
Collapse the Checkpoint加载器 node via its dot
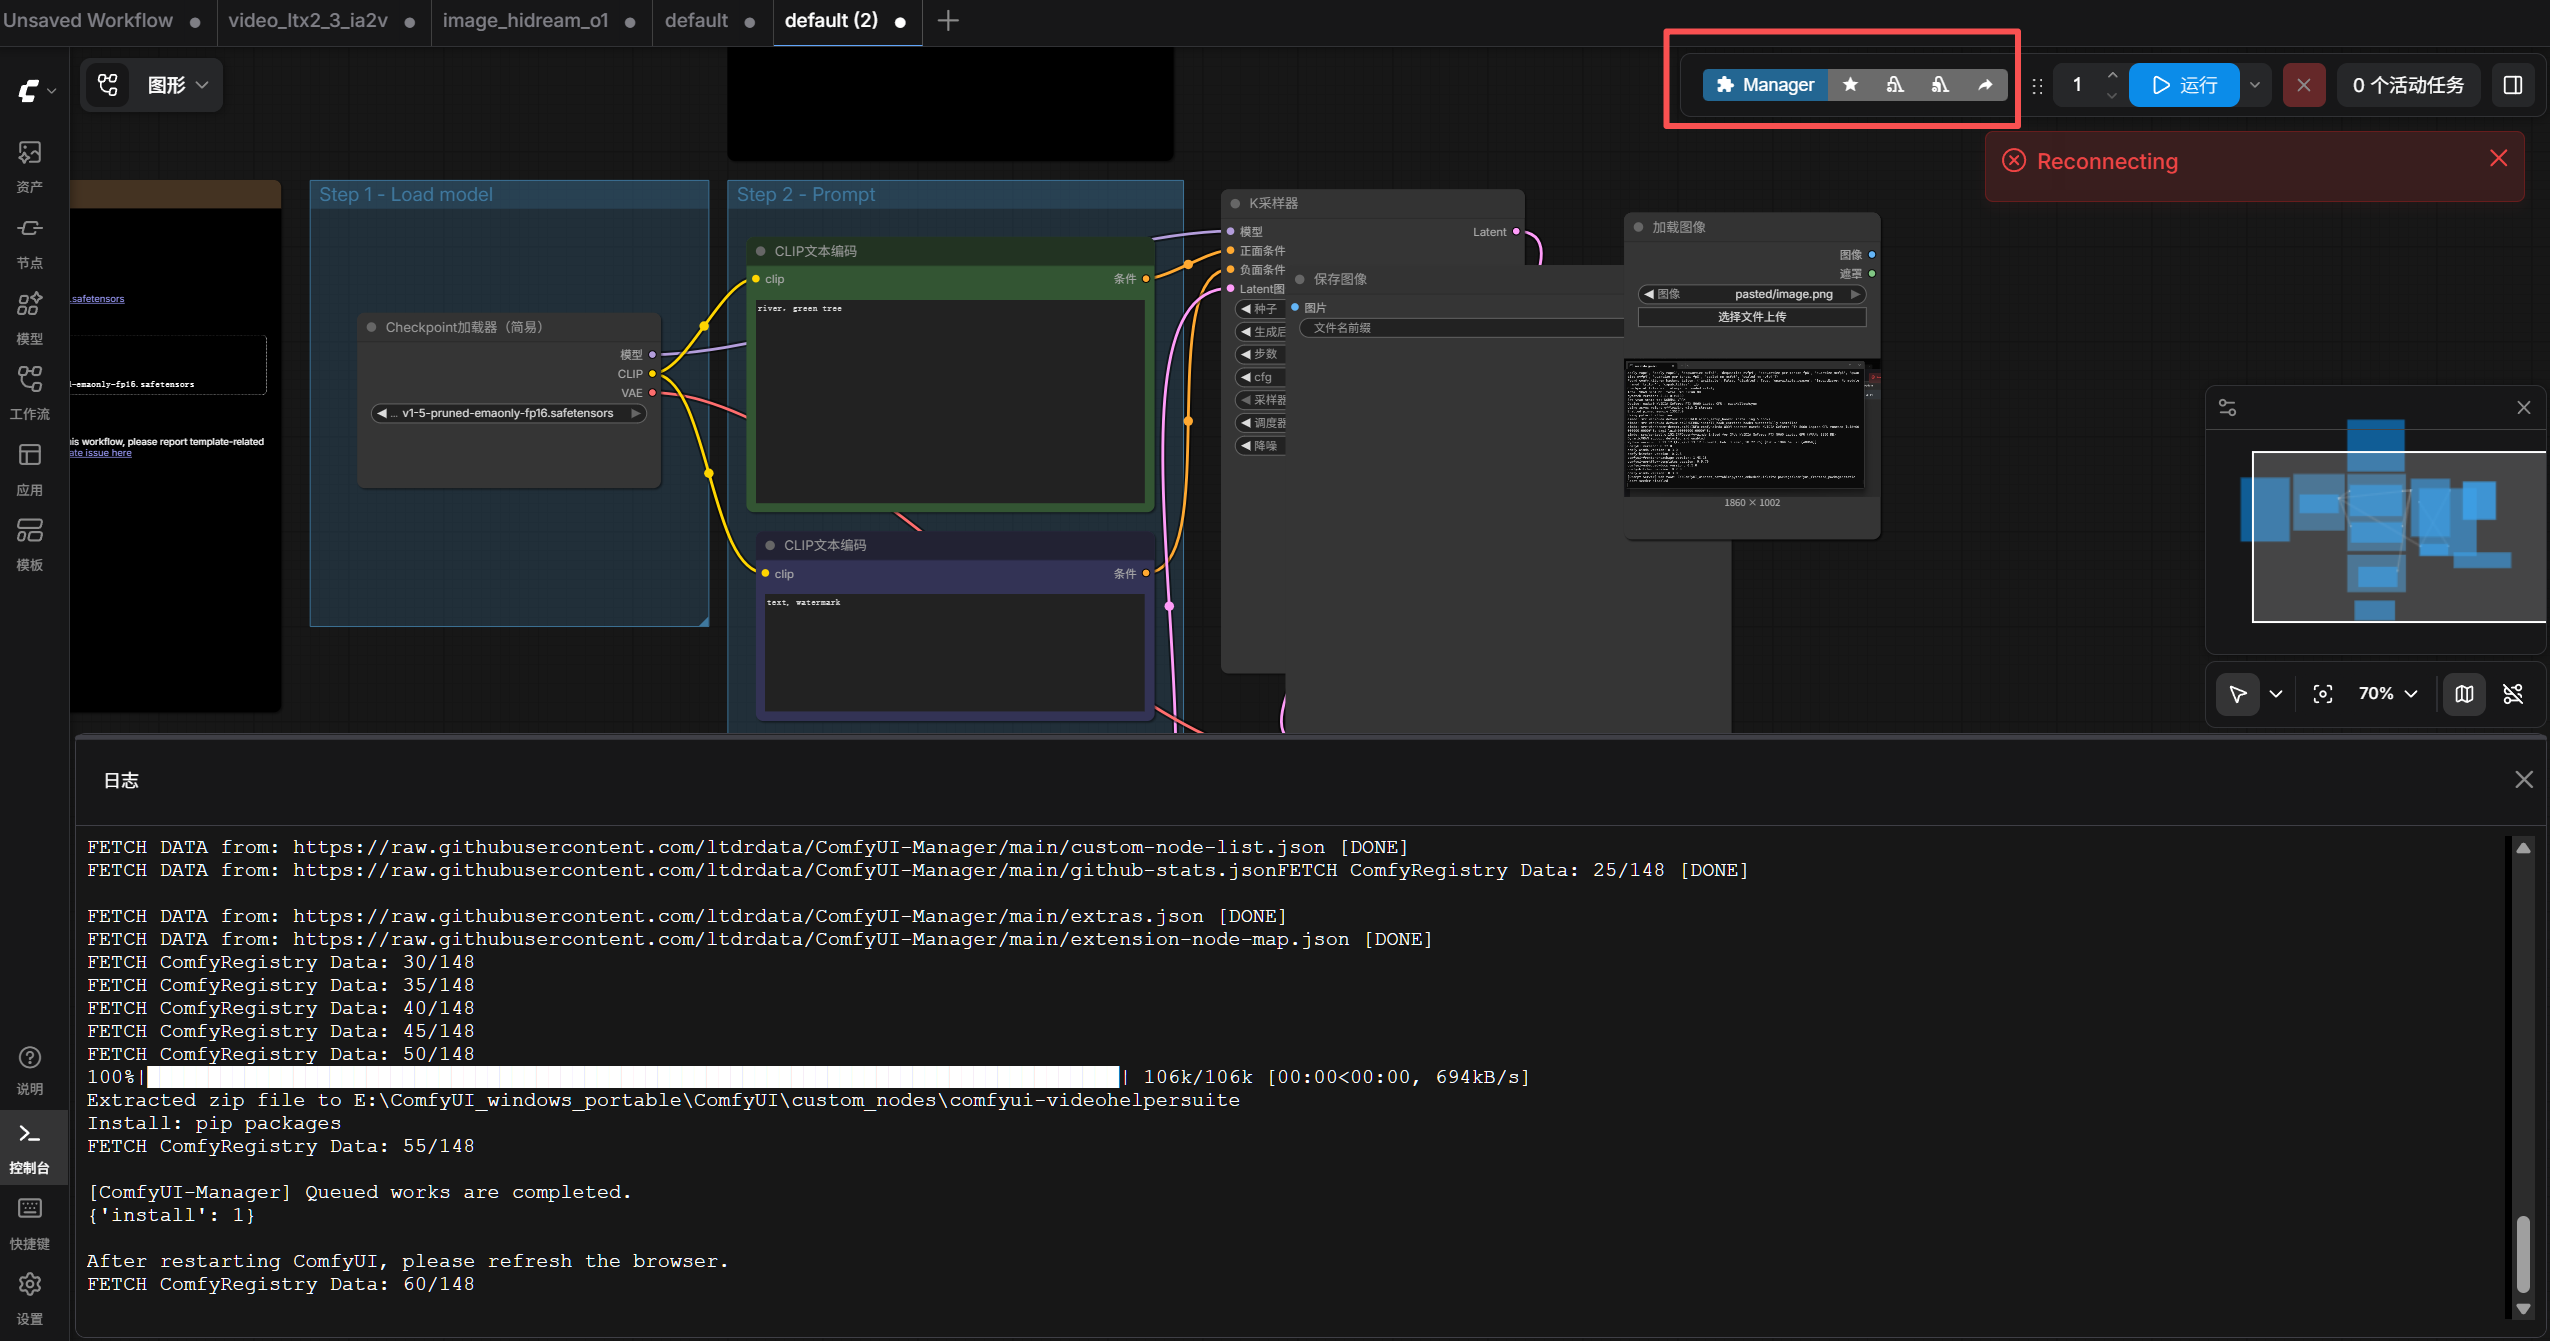(x=372, y=328)
